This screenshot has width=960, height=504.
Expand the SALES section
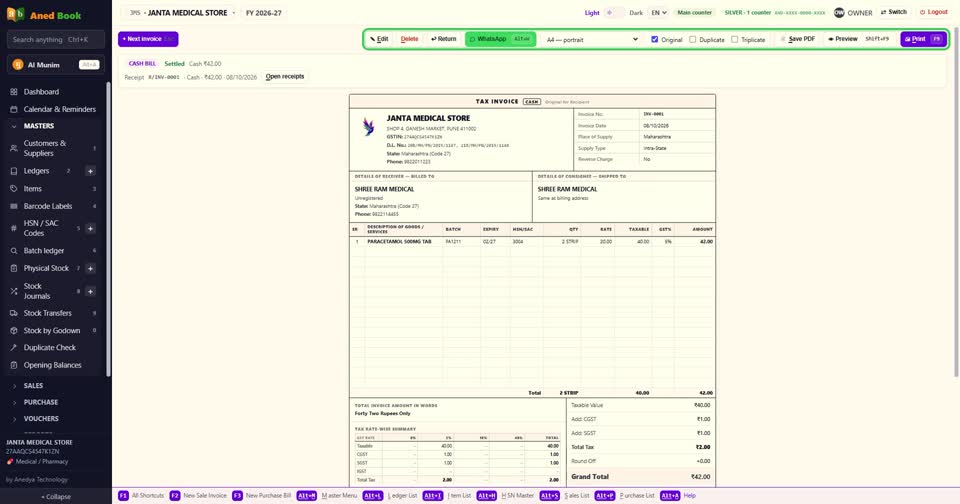pyautogui.click(x=53, y=386)
